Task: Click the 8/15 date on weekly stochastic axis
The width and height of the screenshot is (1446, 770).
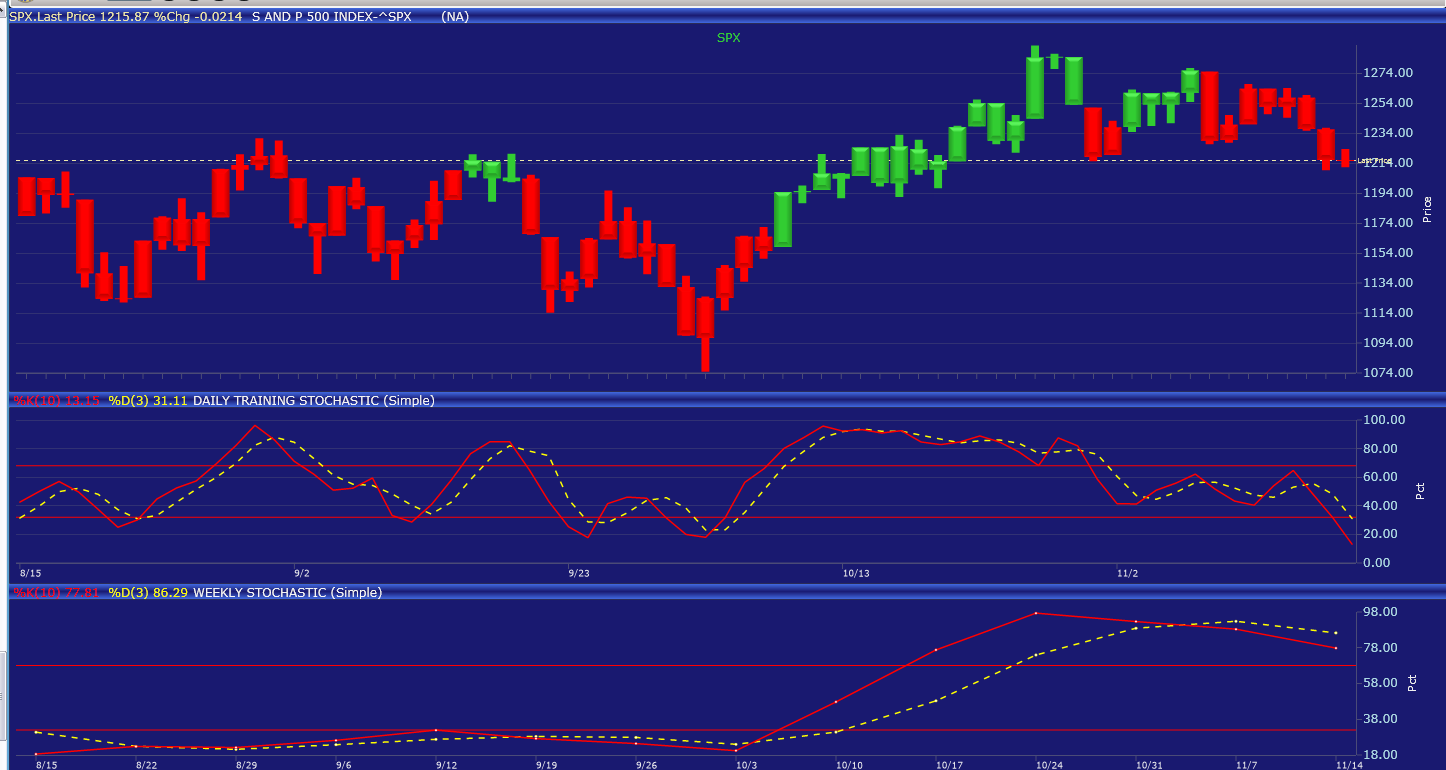Action: click(x=46, y=765)
